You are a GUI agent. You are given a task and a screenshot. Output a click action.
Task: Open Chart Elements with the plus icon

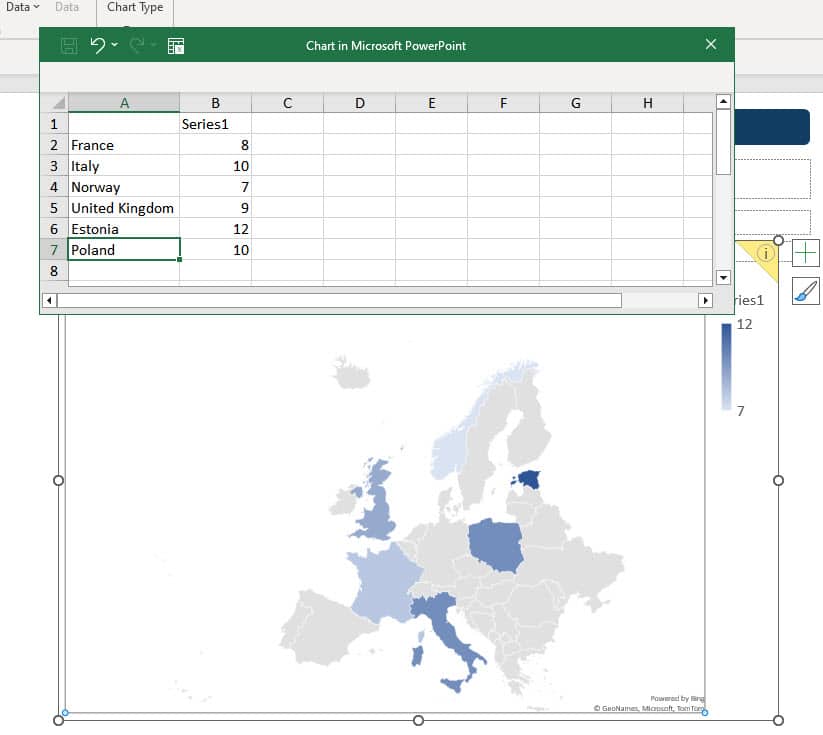[x=807, y=253]
